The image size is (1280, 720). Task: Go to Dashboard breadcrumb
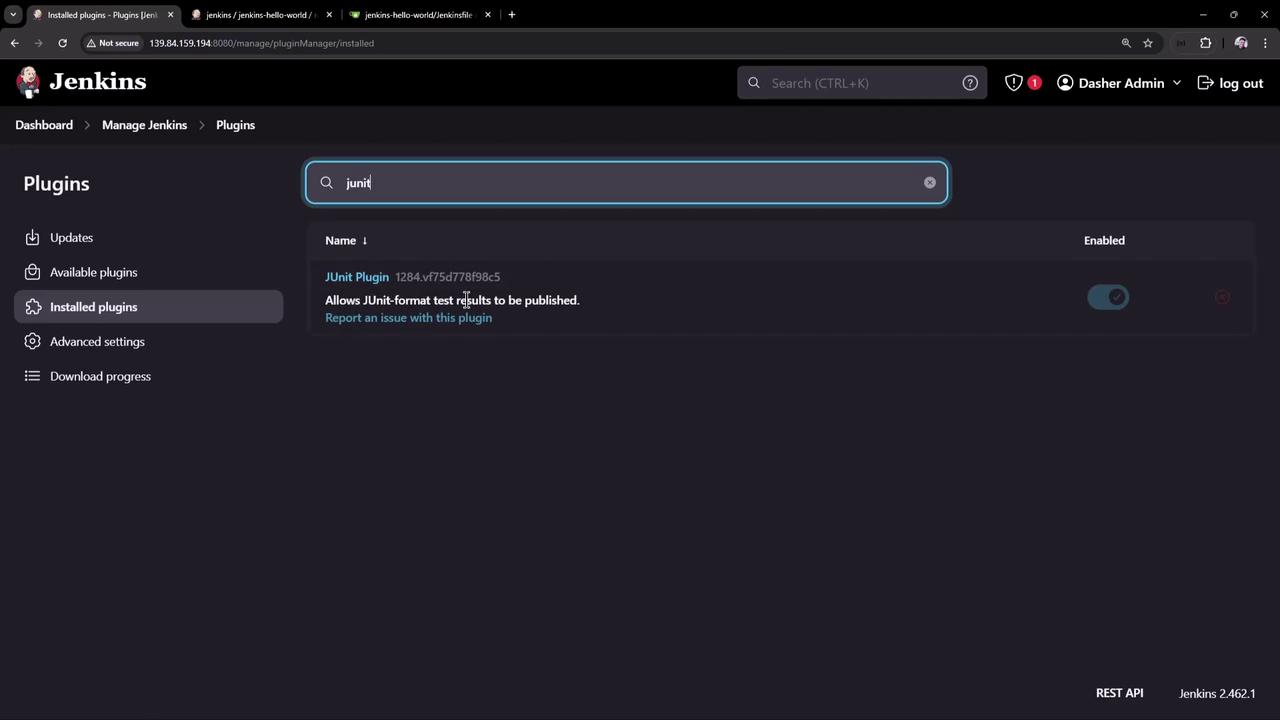44,125
